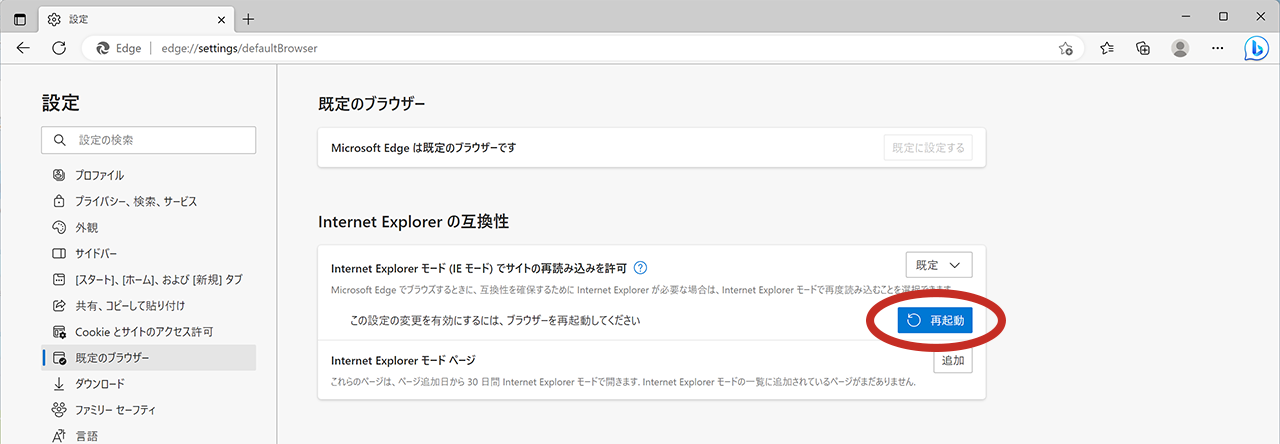Image resolution: width=1280 pixels, height=444 pixels.
Task: Refresh the page with reload icon
Action: point(59,48)
